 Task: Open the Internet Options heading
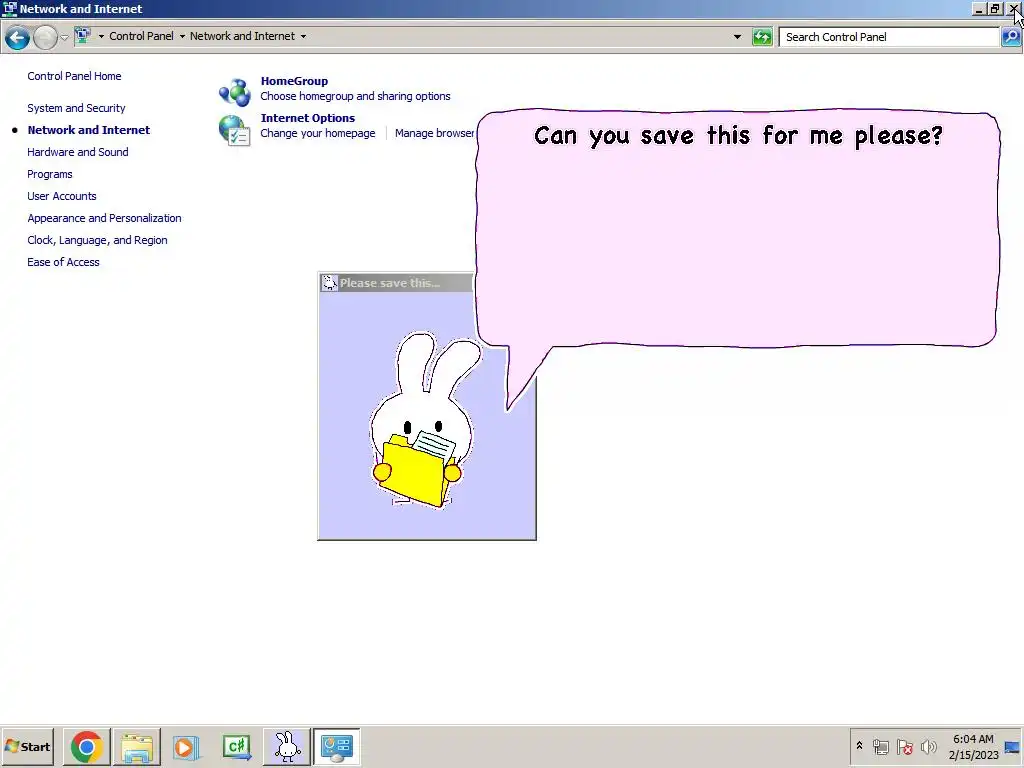click(x=308, y=118)
